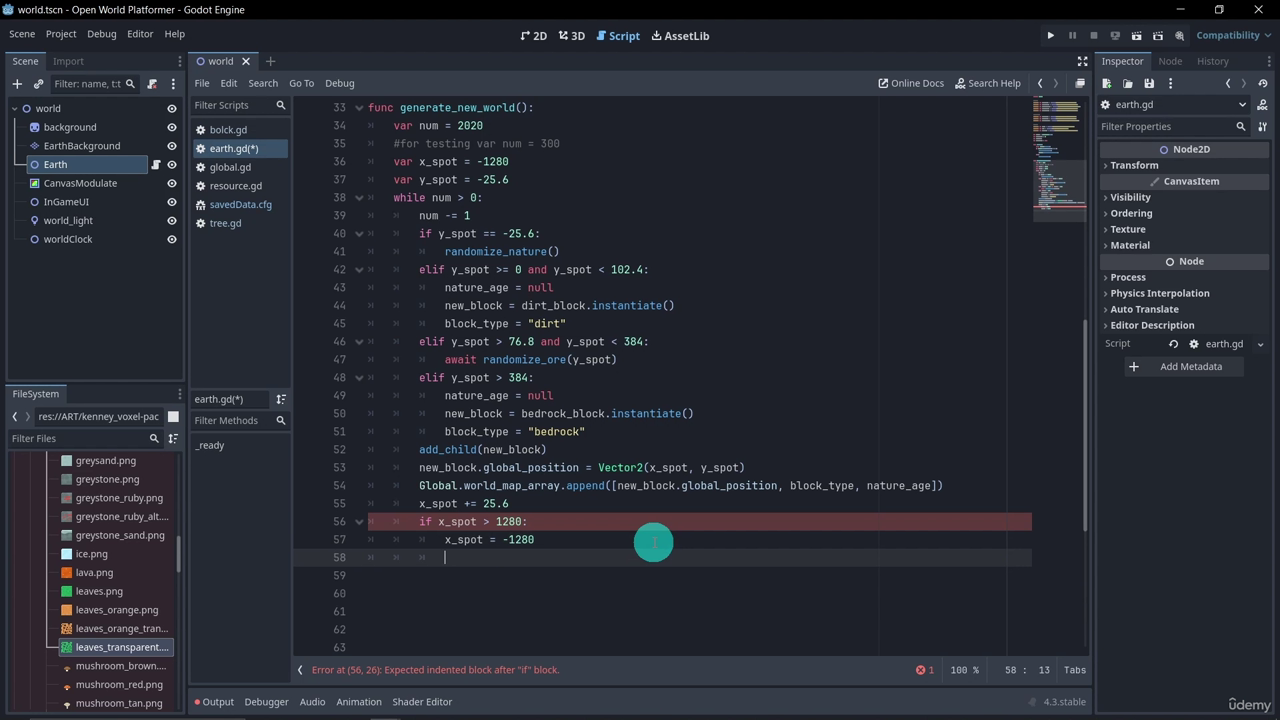The image size is (1280, 720).
Task: Toggle distraction-free mode in the script editor
Action: pos(1082,61)
